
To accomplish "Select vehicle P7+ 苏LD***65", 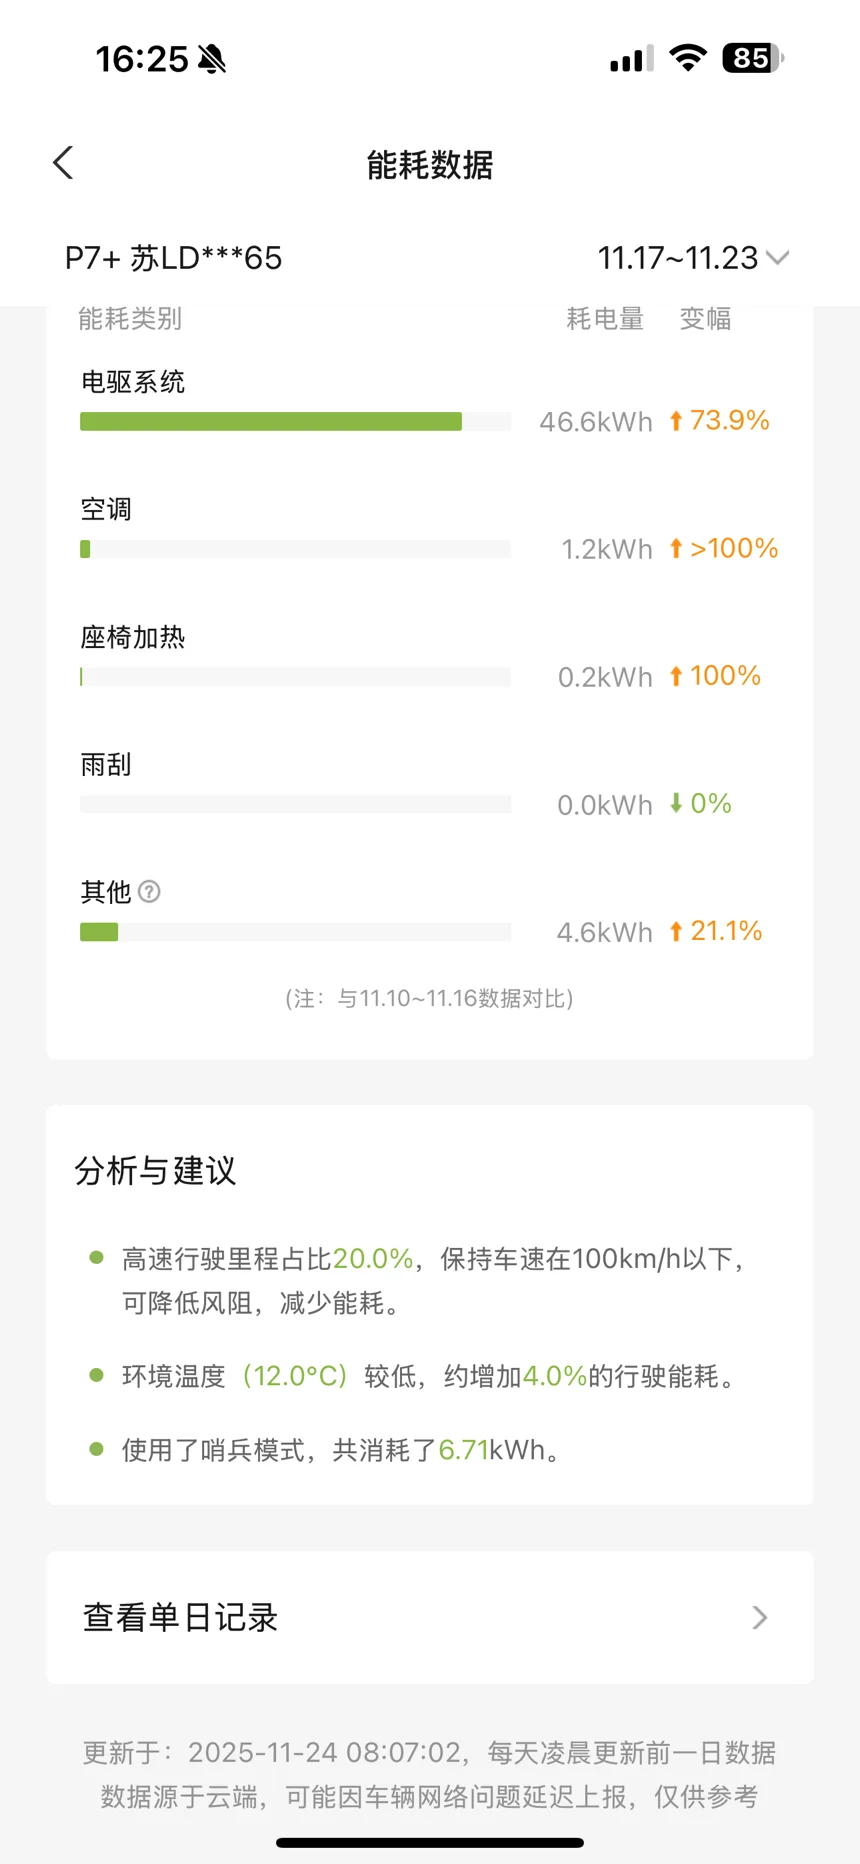I will (x=173, y=258).
